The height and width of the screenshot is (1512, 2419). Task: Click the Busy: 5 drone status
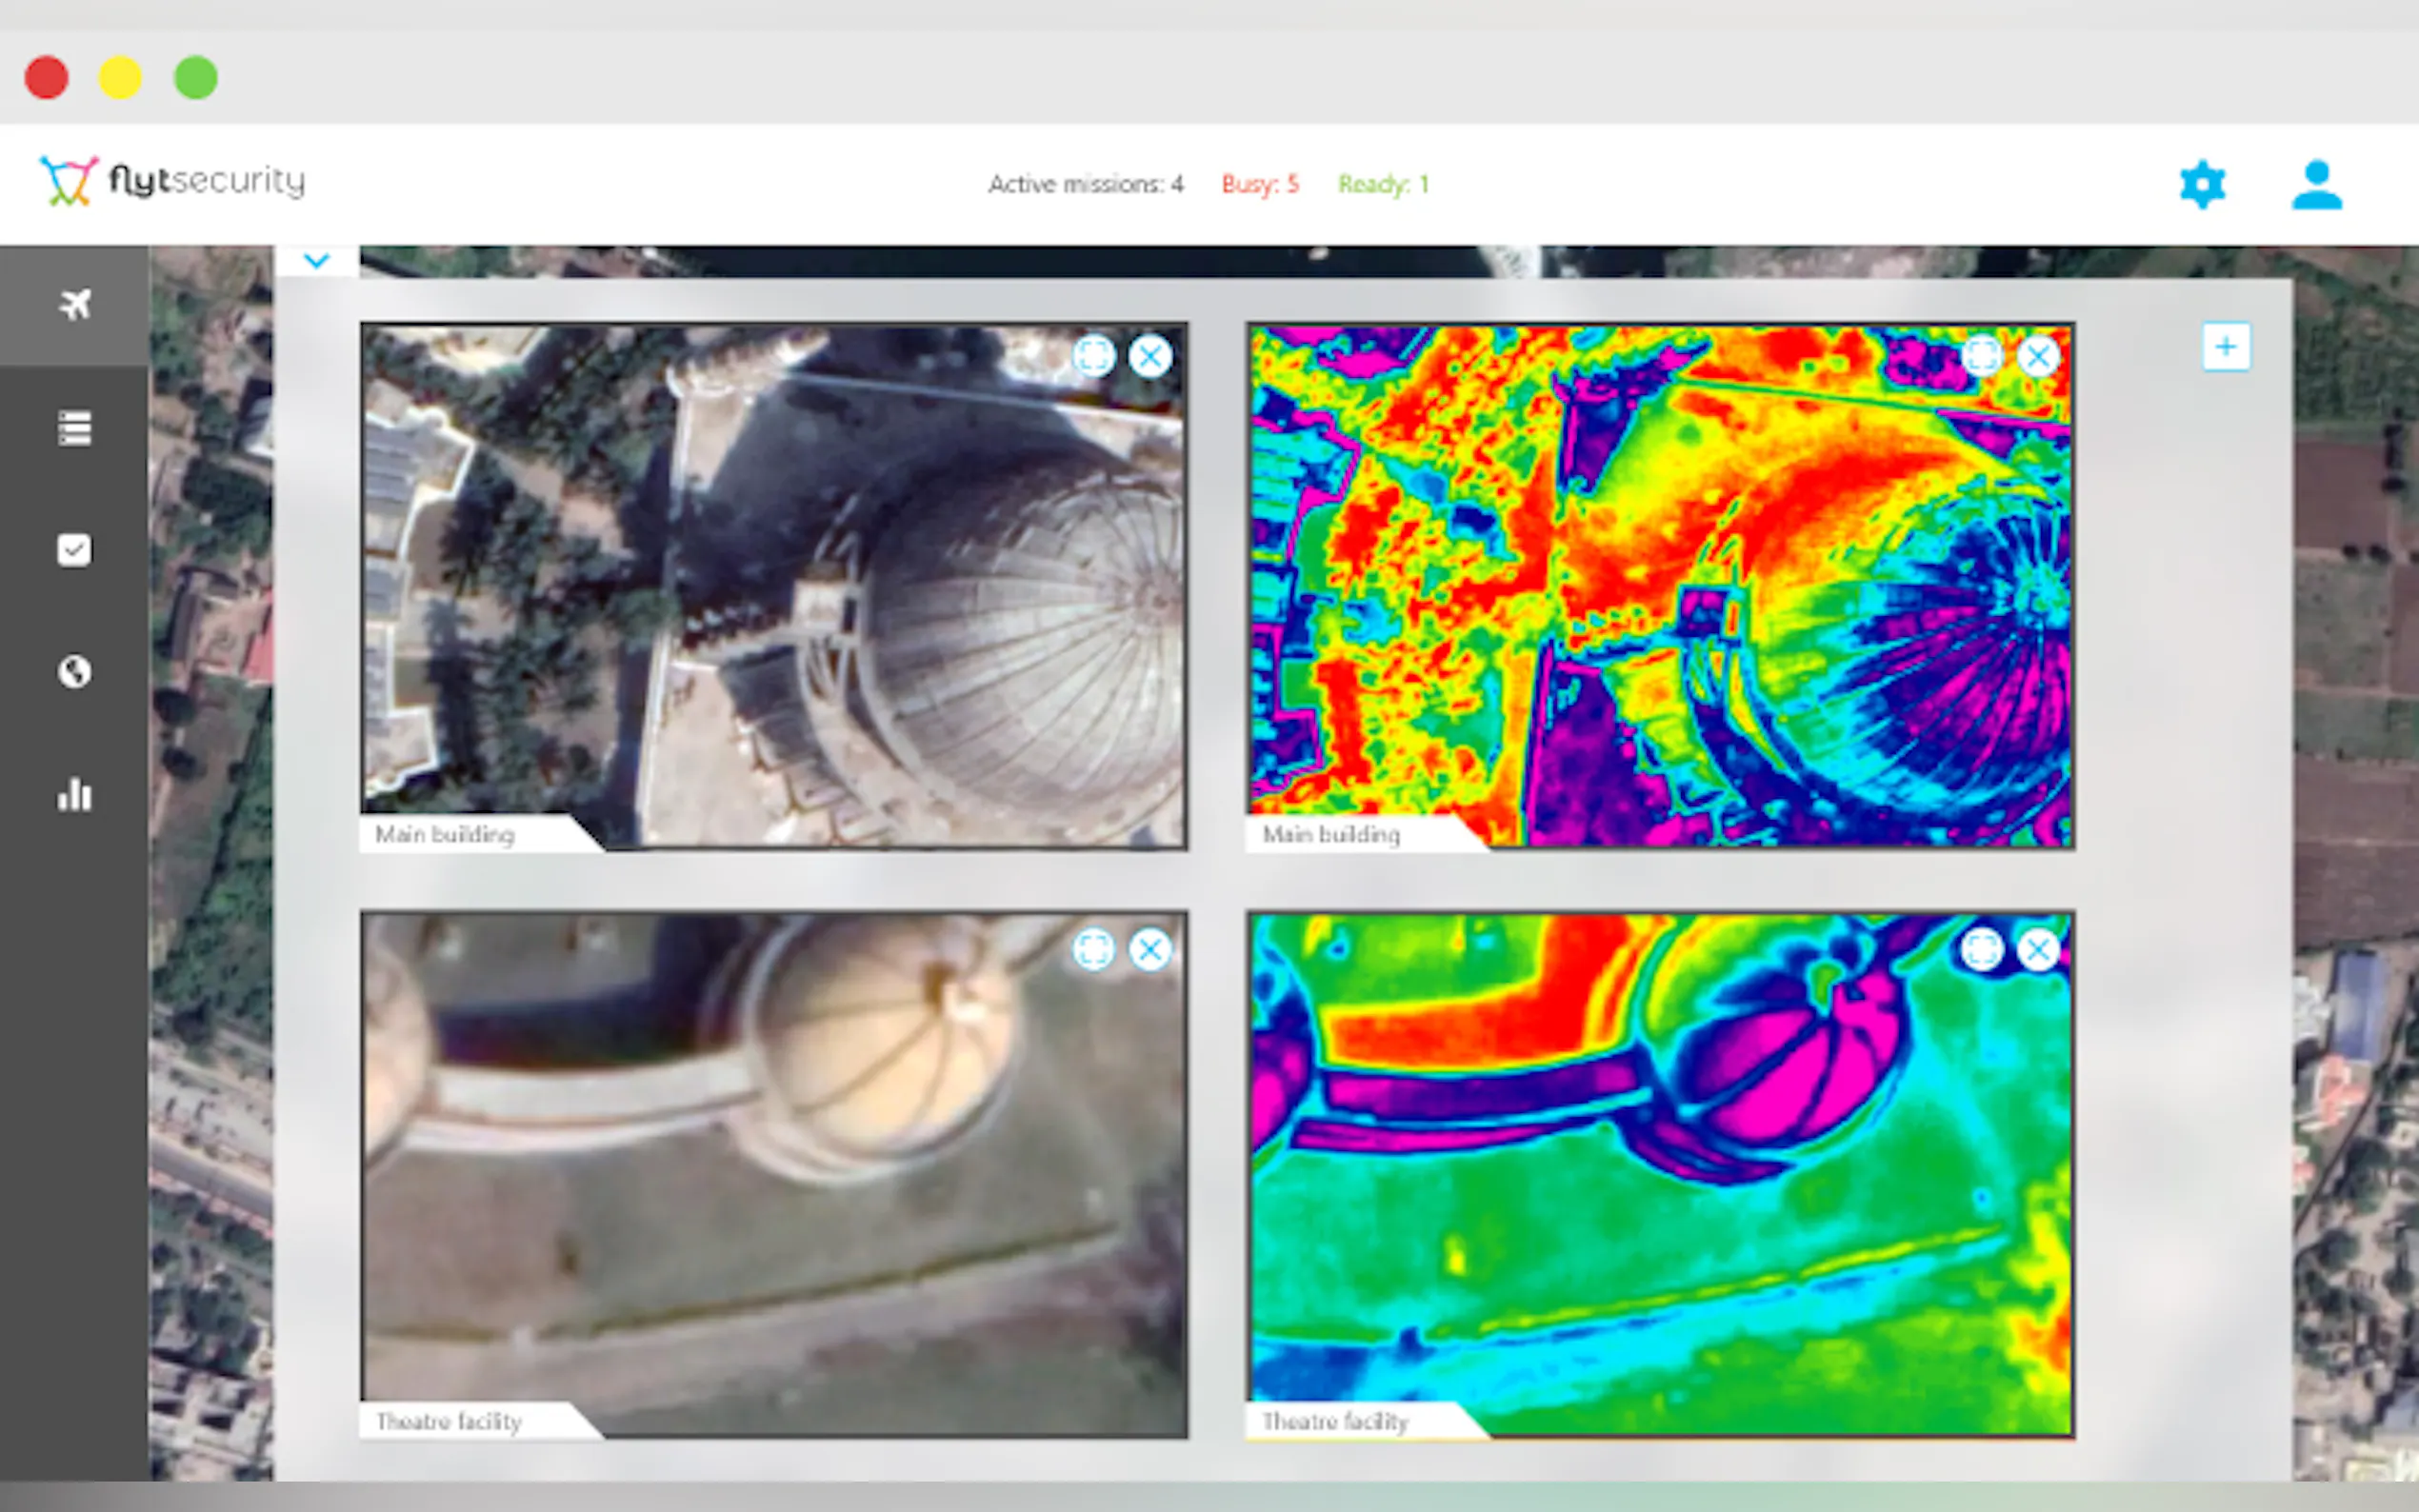tap(1259, 185)
